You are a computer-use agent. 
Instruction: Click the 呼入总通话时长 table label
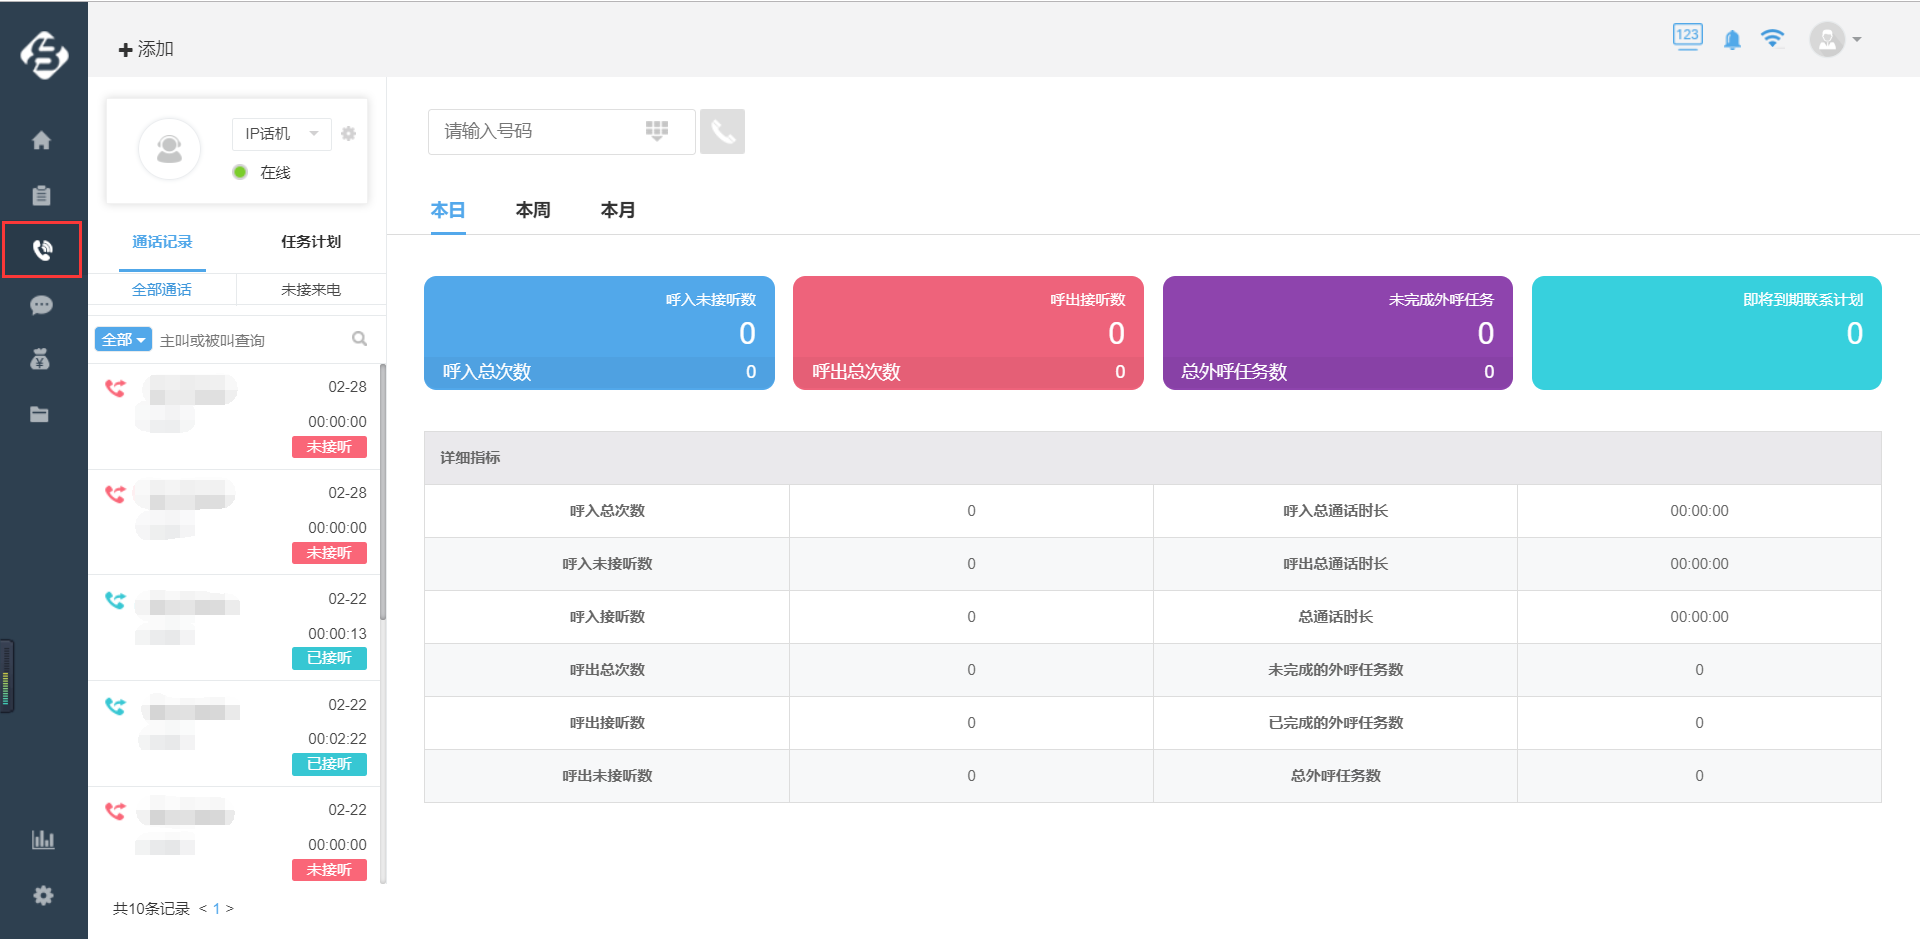[x=1335, y=511]
